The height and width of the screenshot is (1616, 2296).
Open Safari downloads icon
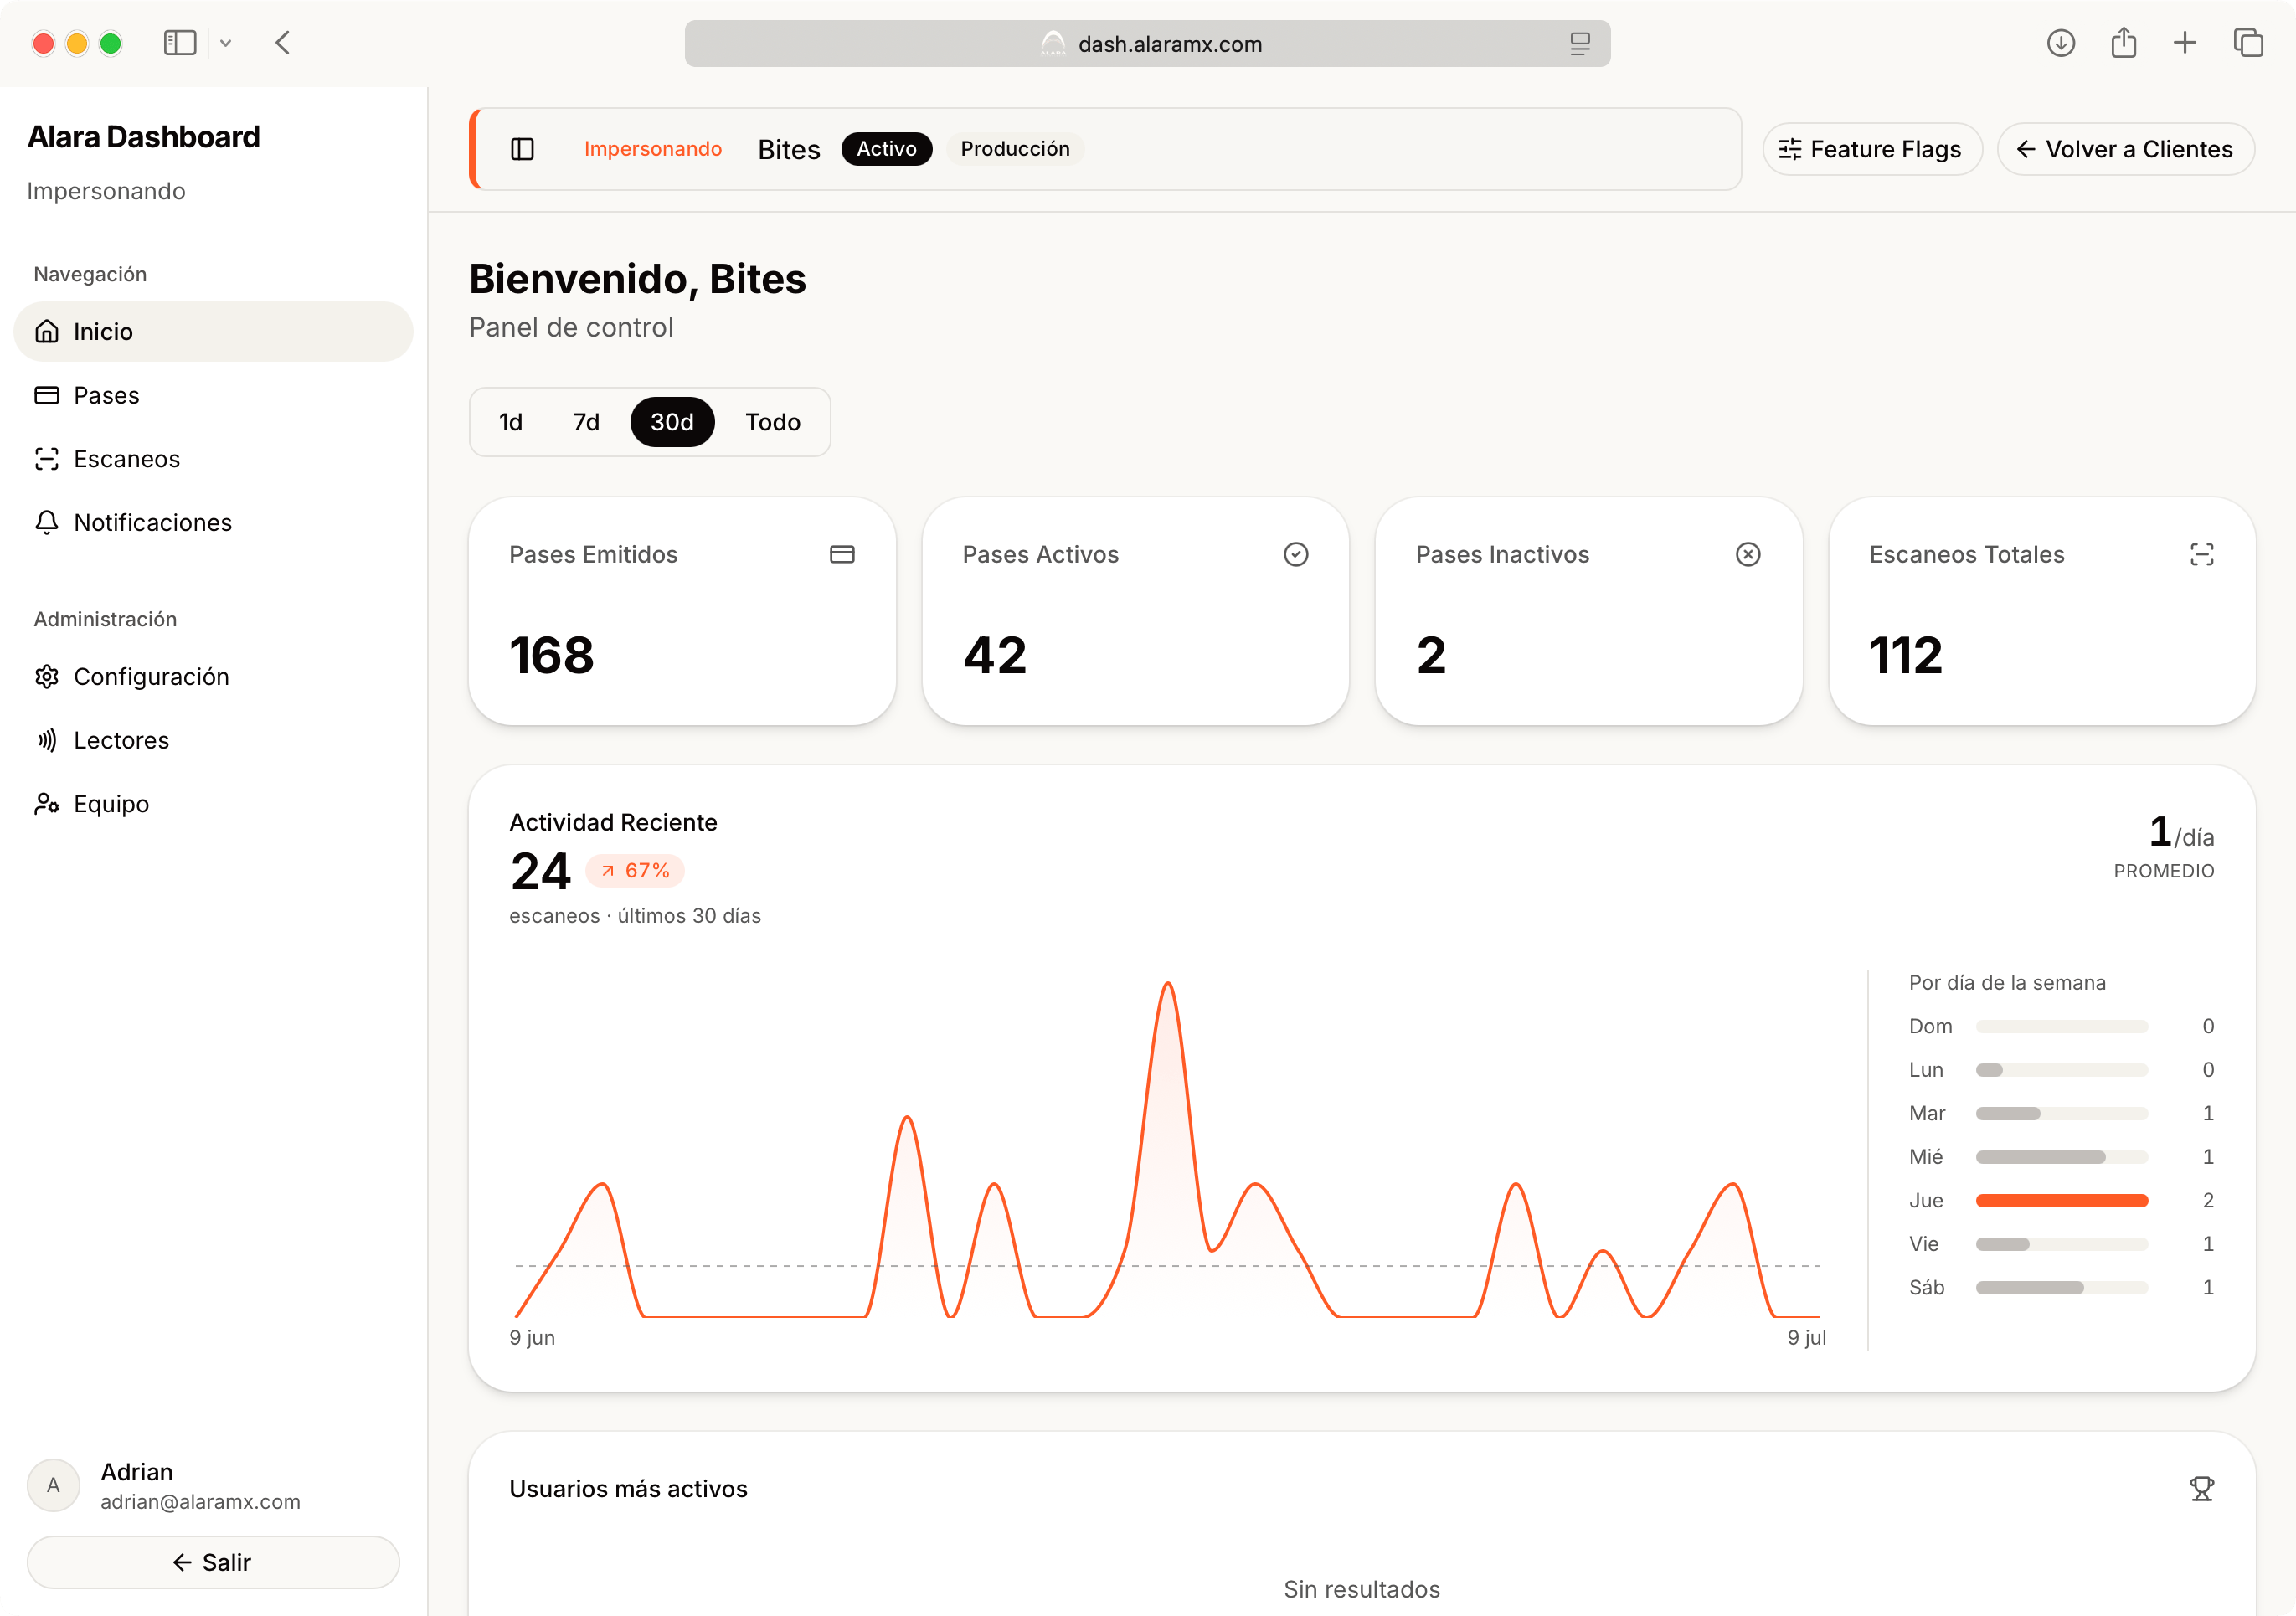point(2061,43)
